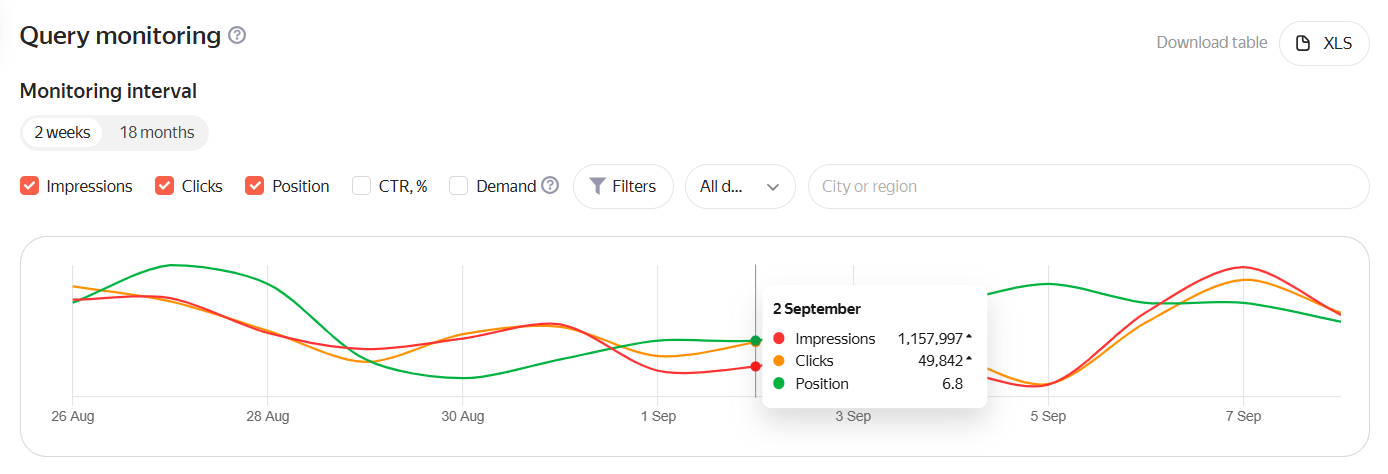Click the up arrow beside 49,842 in the tooltip
Viewport: 1388px width, 474px height.
968,359
